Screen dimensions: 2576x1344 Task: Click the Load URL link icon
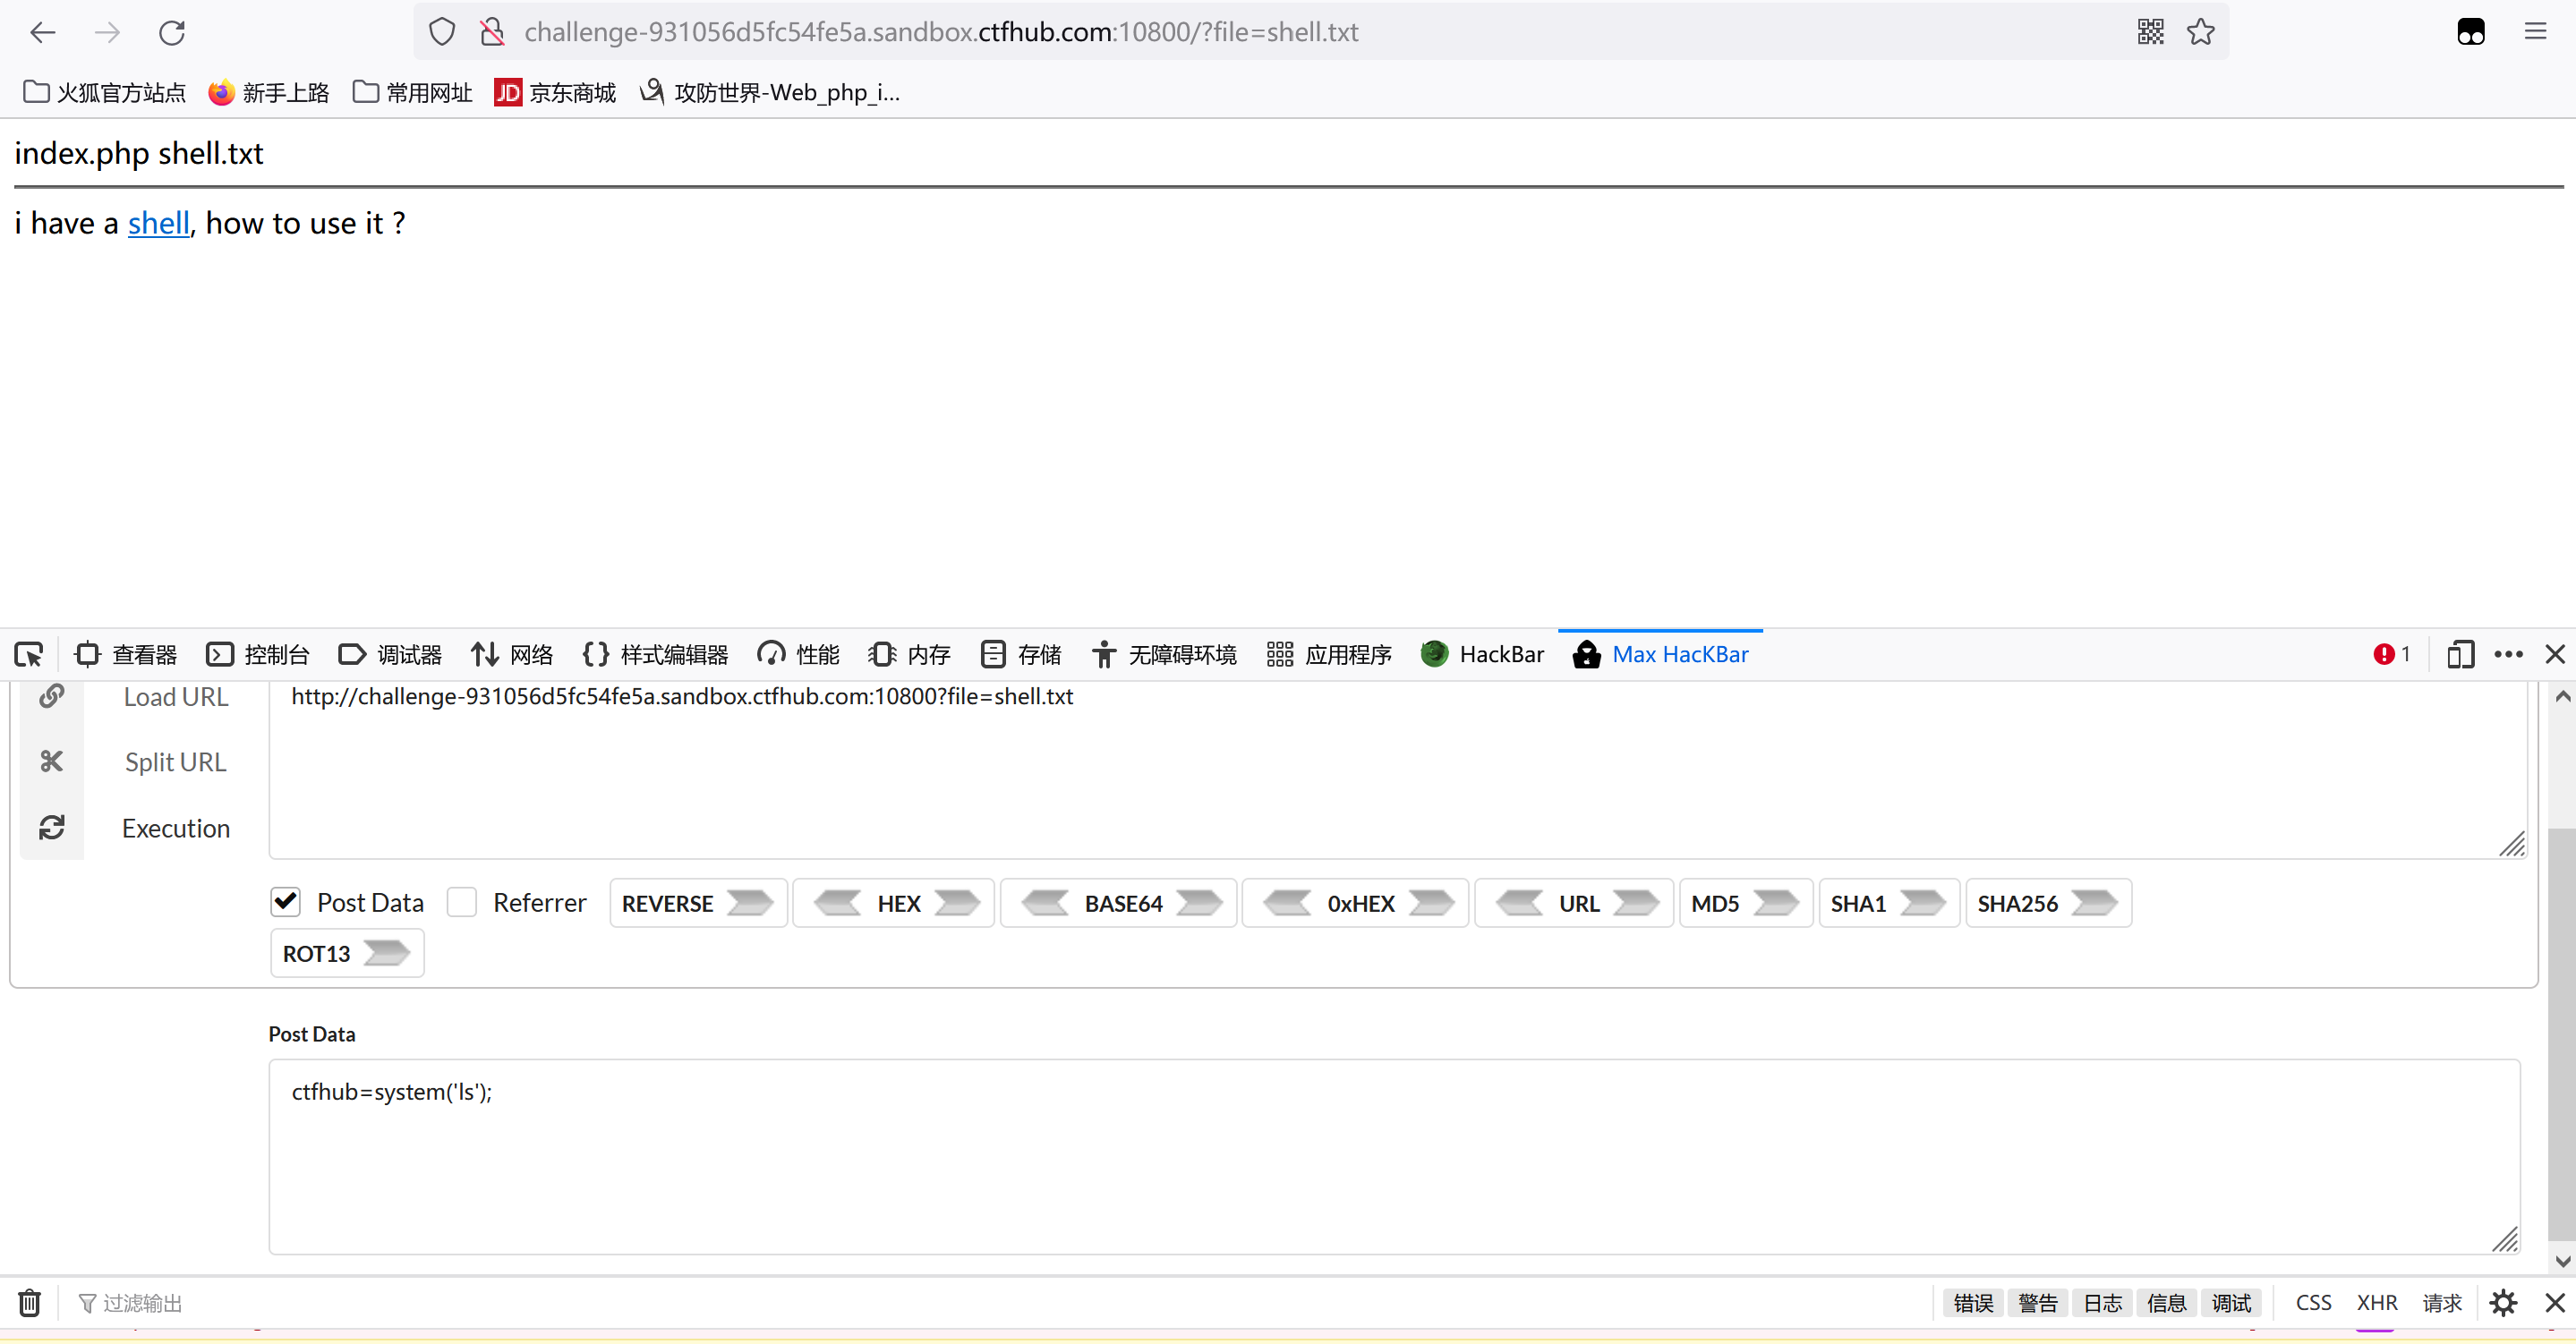52,696
